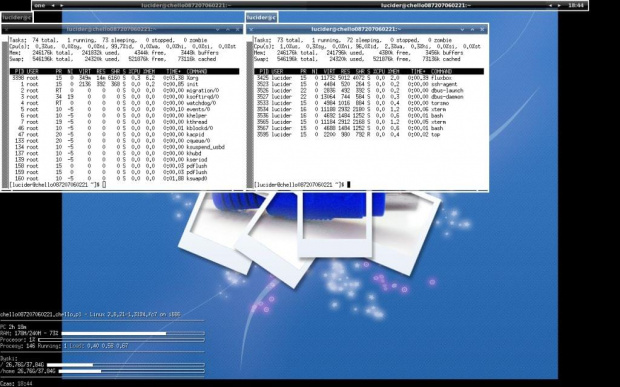Select the dimmed terminal entry in toolbar iconbar
Screen dimensions: 620x387
(186, 6)
